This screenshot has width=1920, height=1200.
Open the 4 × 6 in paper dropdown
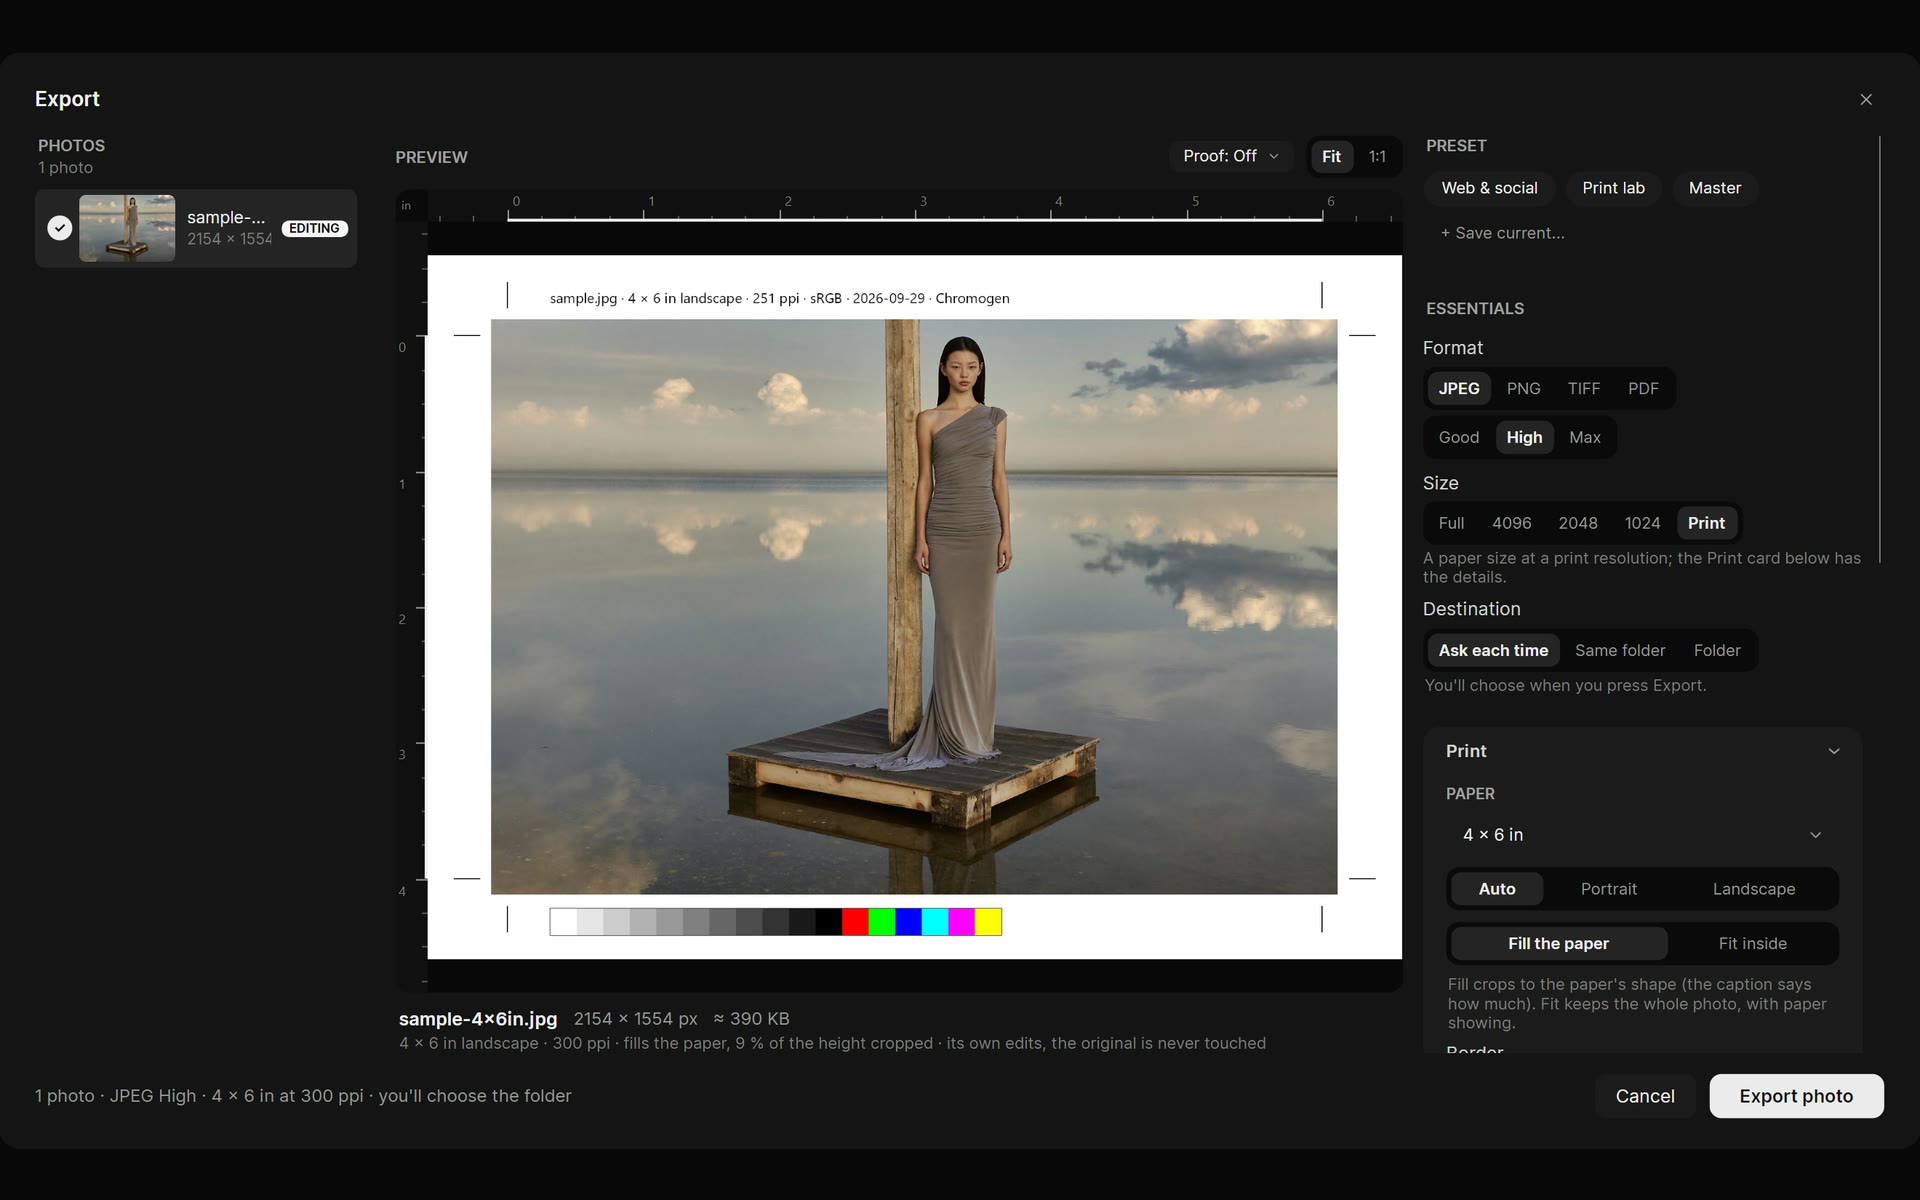(x=1642, y=835)
